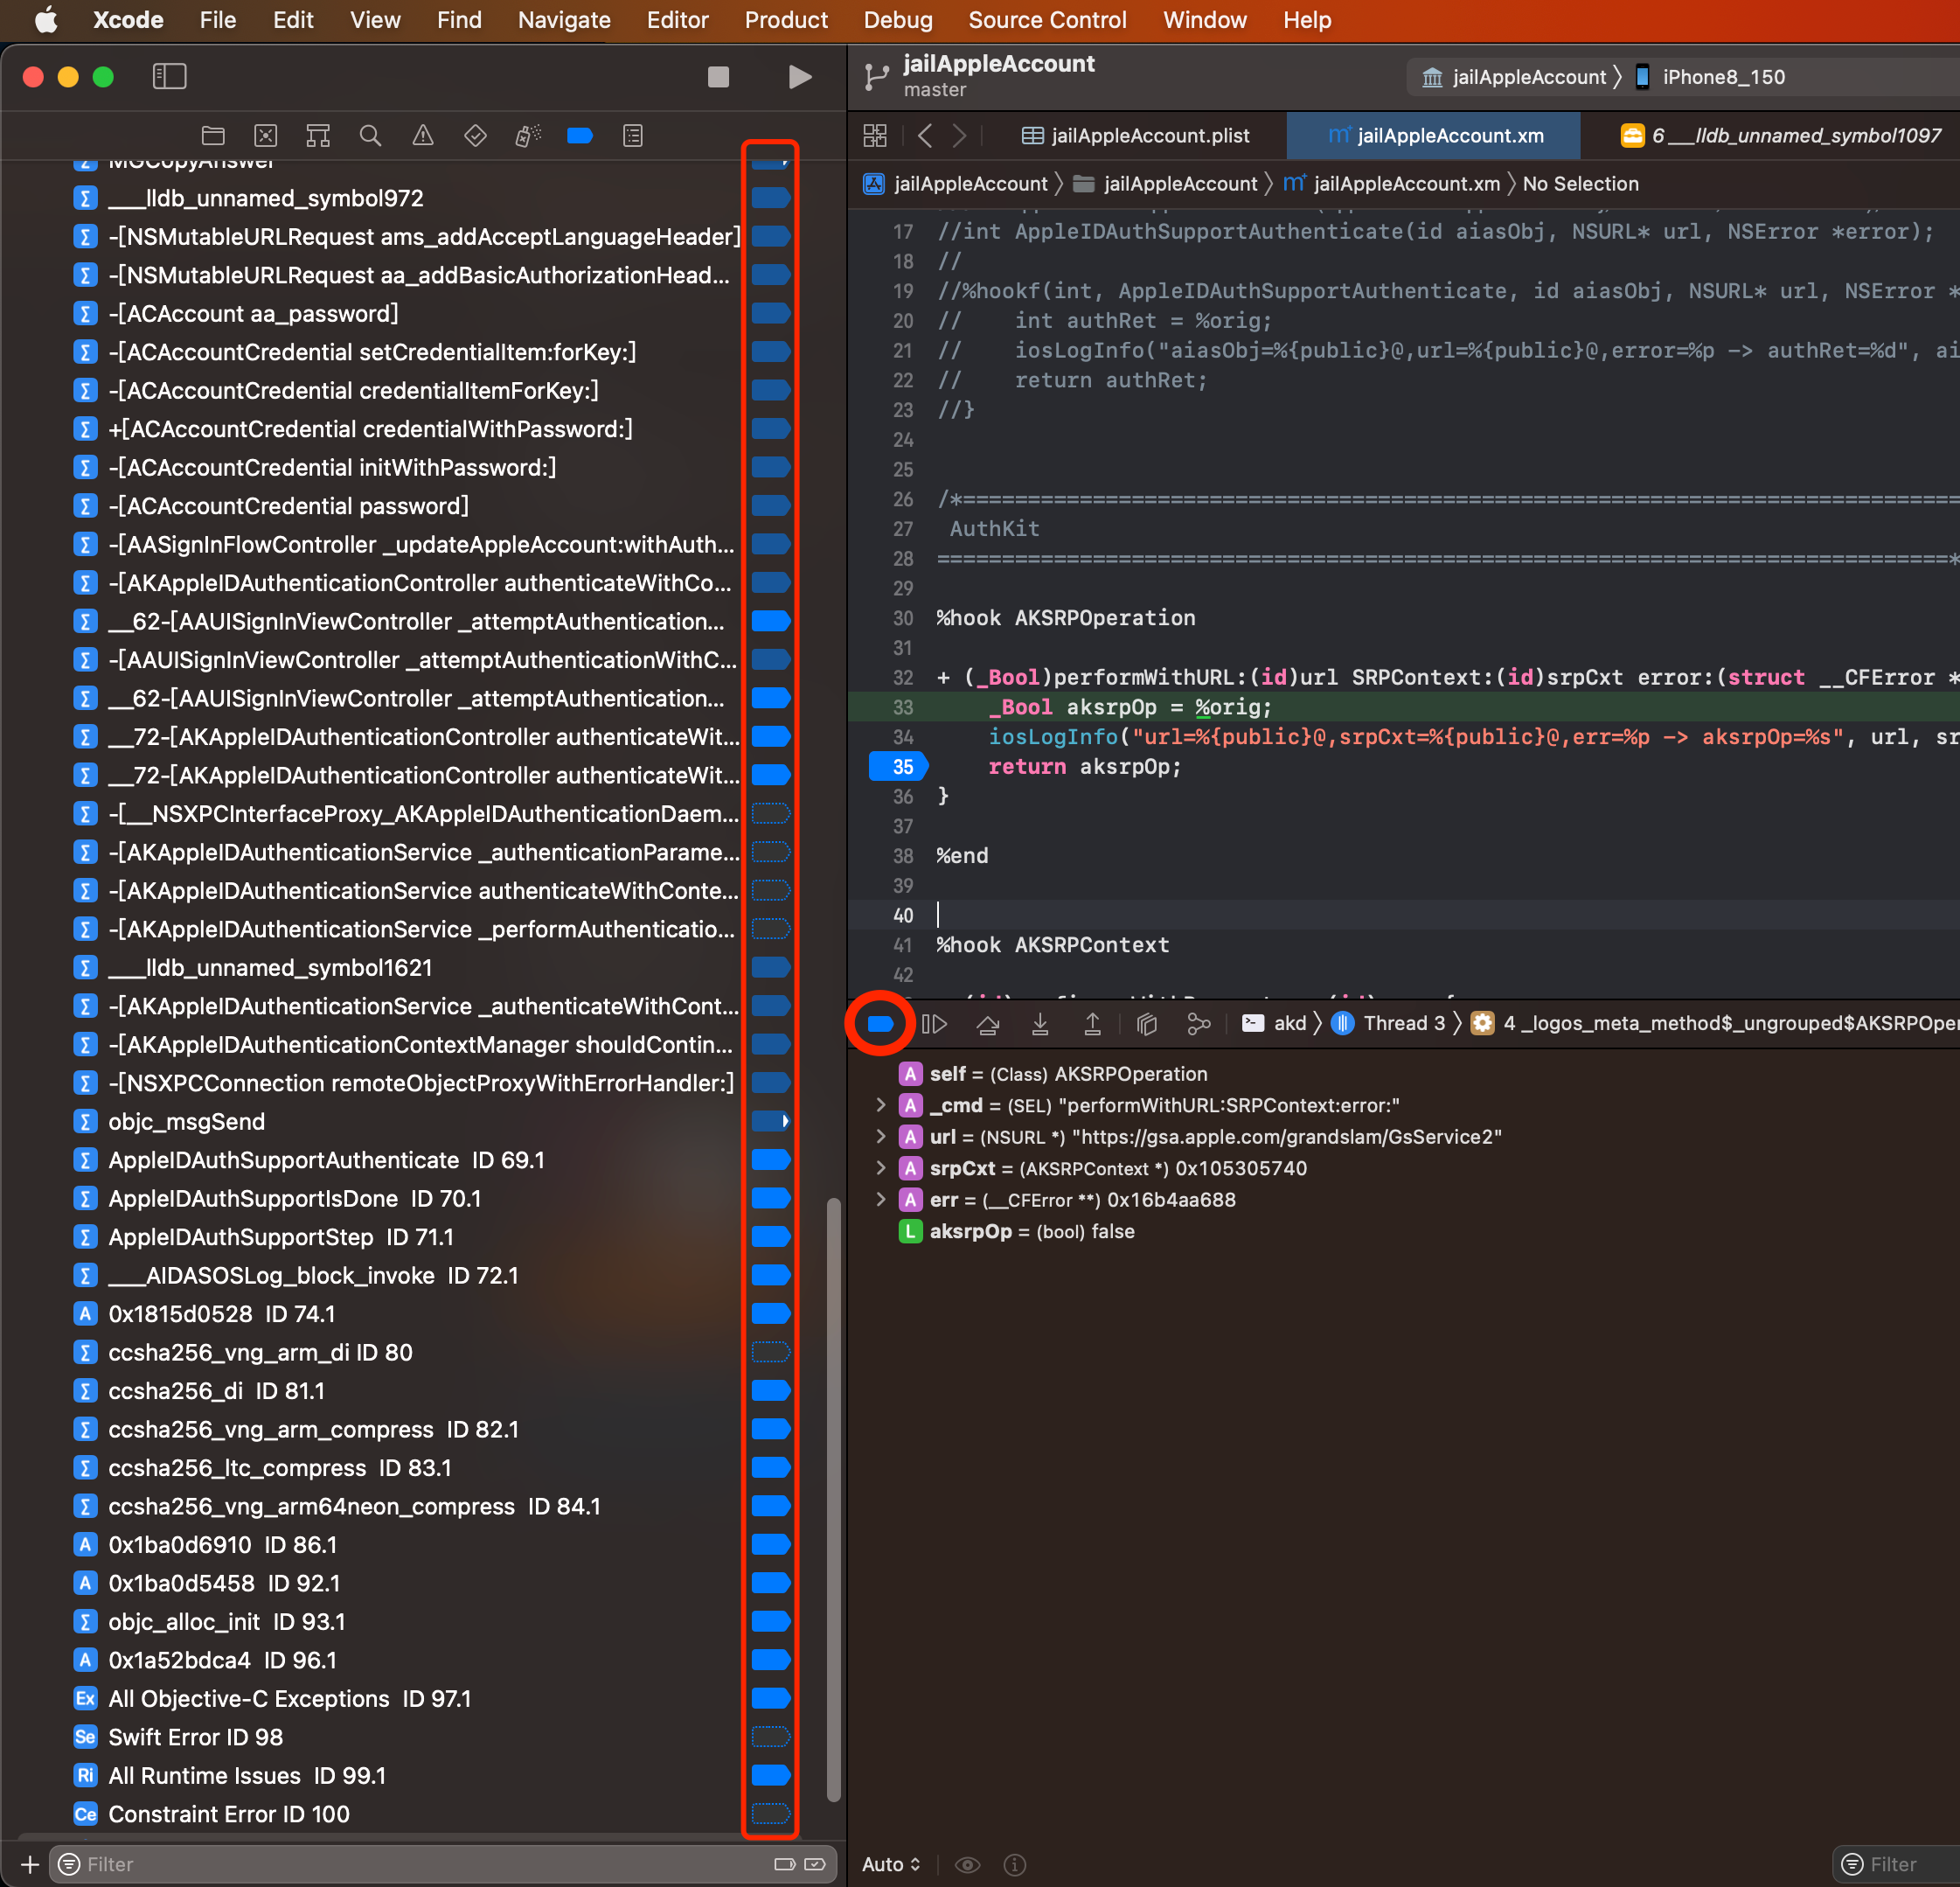
Task: Toggle breakpoint for AppleIDAuthSupportAuthenticate ID 69.1
Action: [x=771, y=1159]
